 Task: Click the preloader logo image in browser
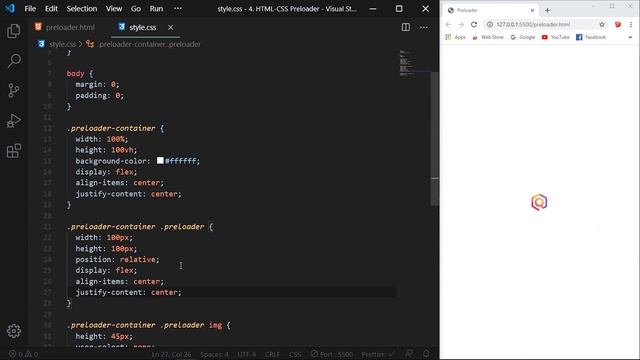(539, 202)
